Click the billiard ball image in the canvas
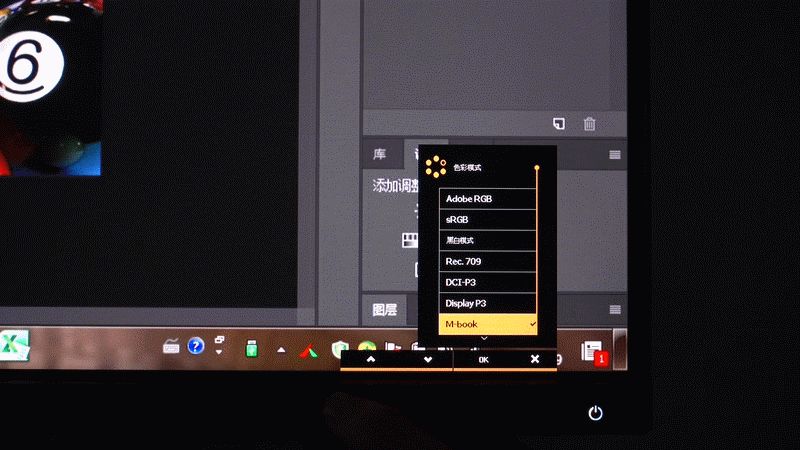Viewport: 800px width, 450px height. pyautogui.click(x=50, y=87)
